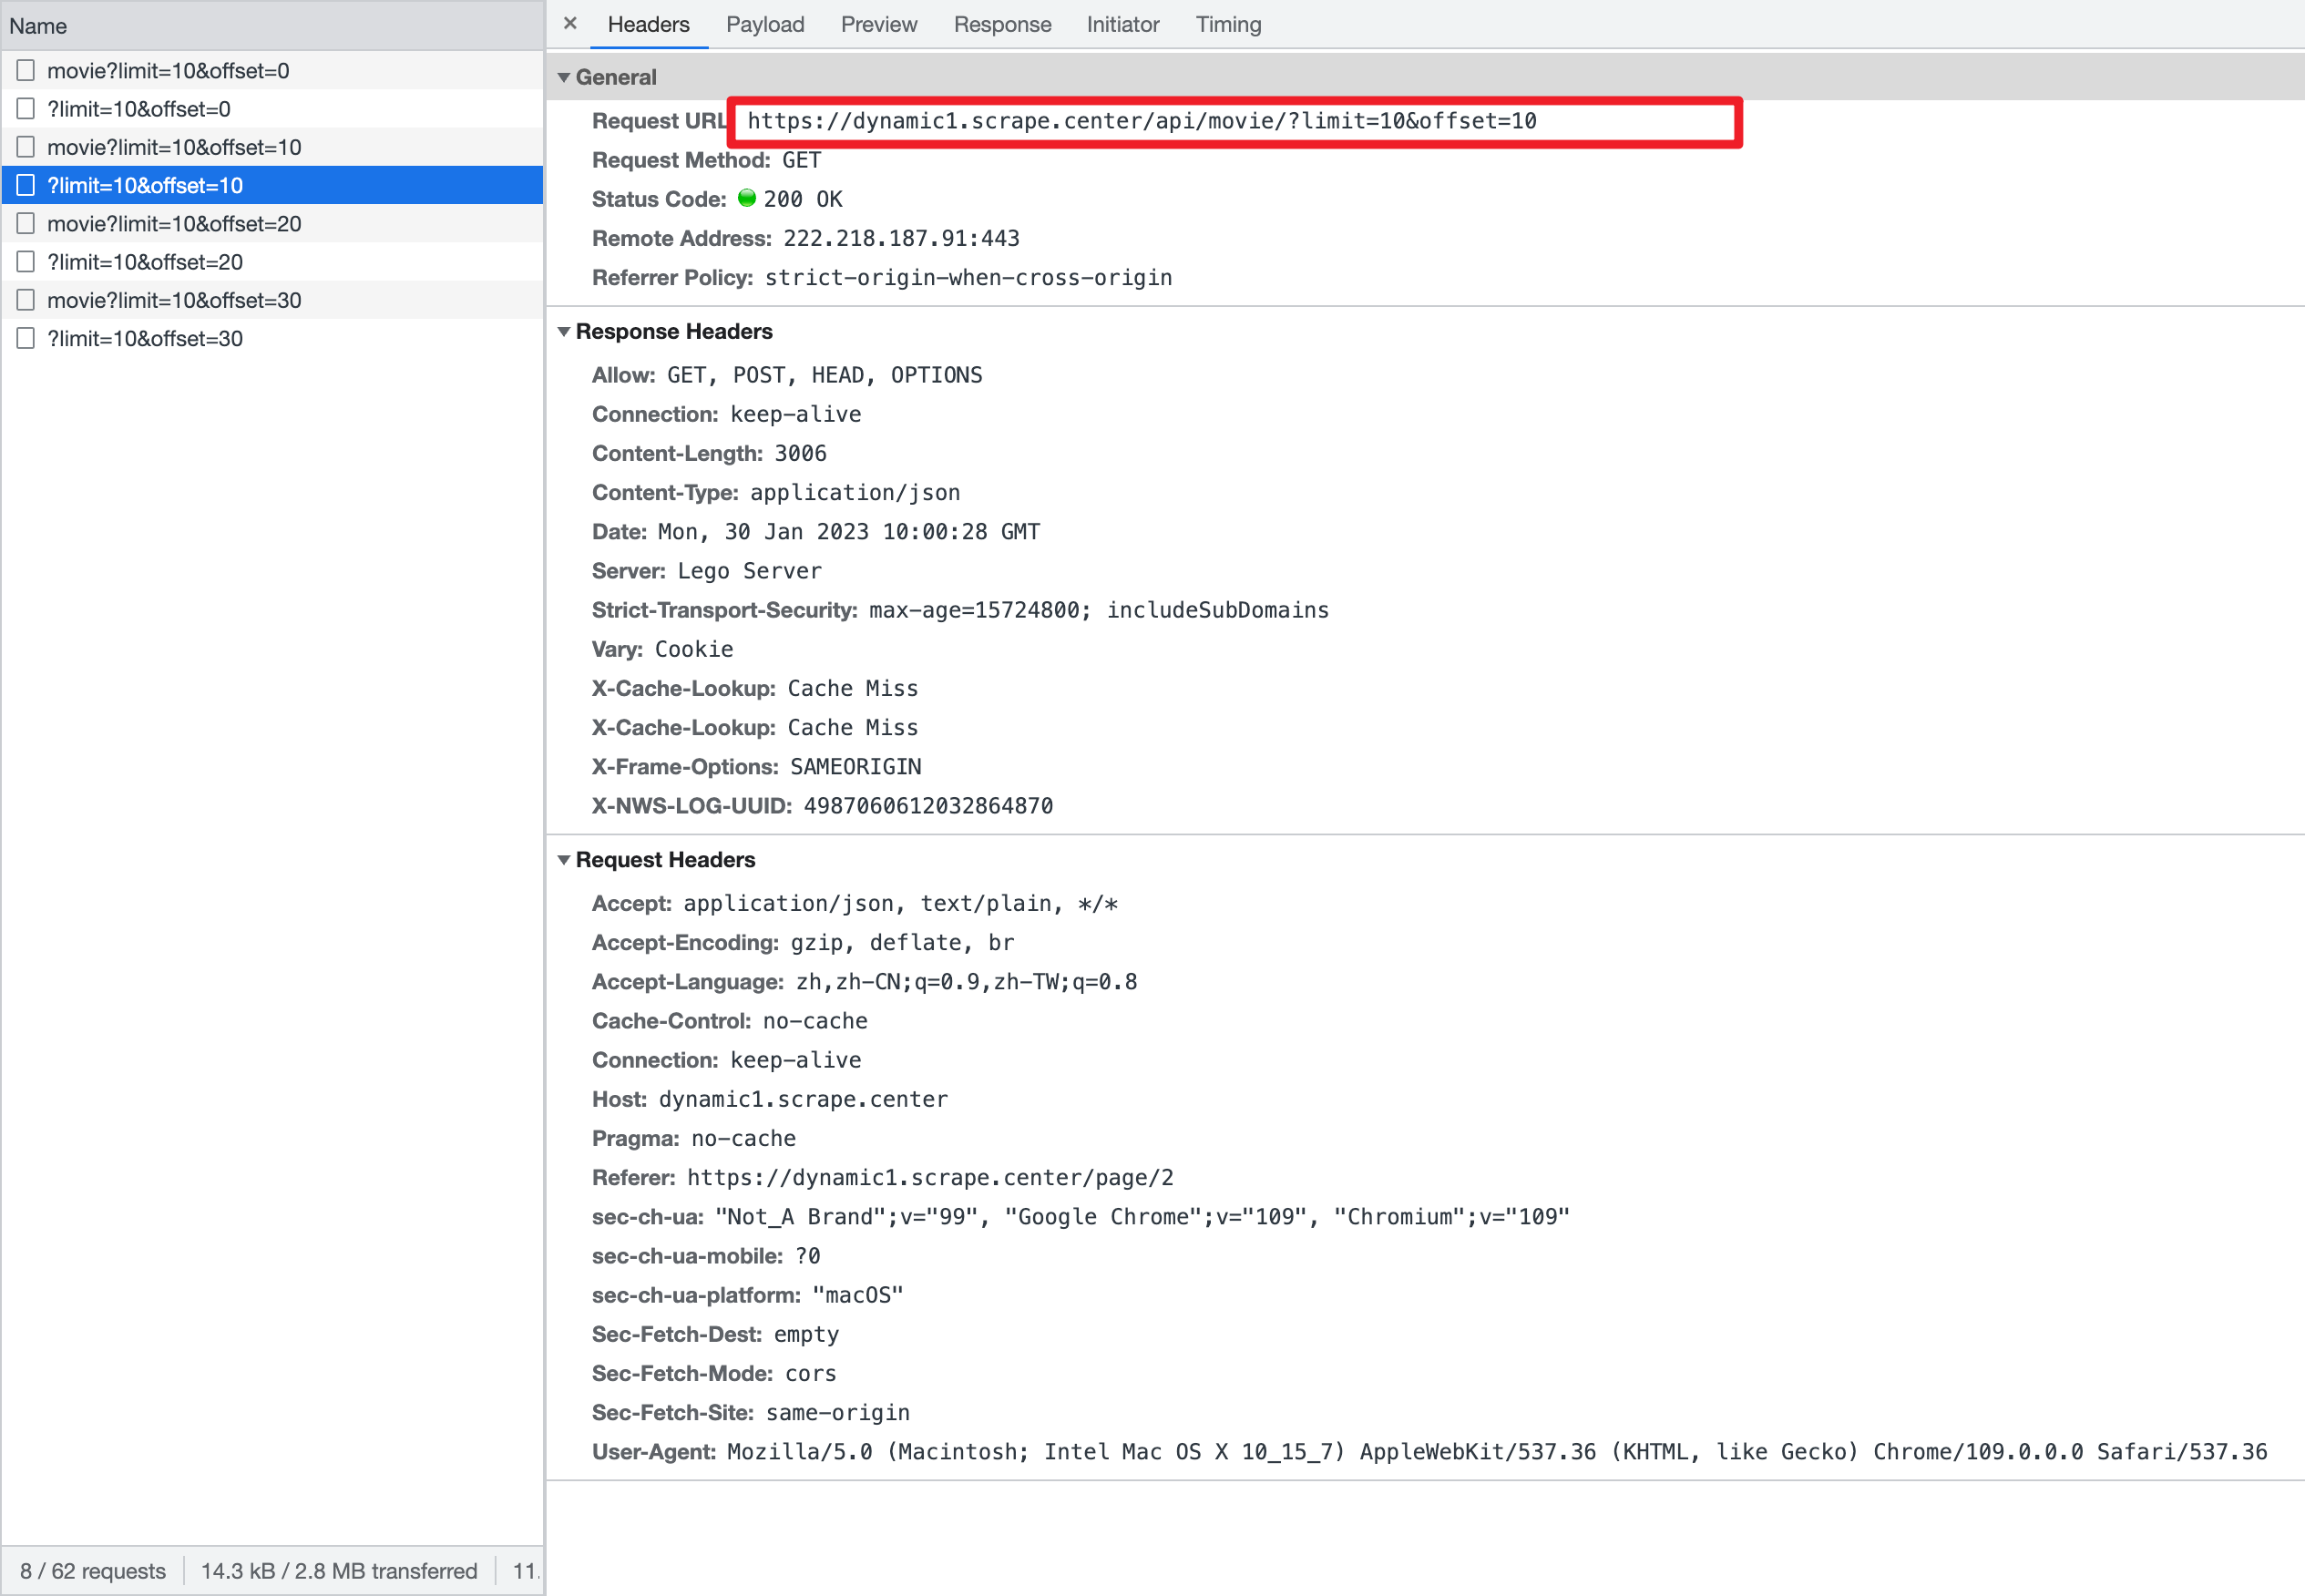Select request movie?limit=10&offset=10
The image size is (2305, 1596).
[272, 147]
